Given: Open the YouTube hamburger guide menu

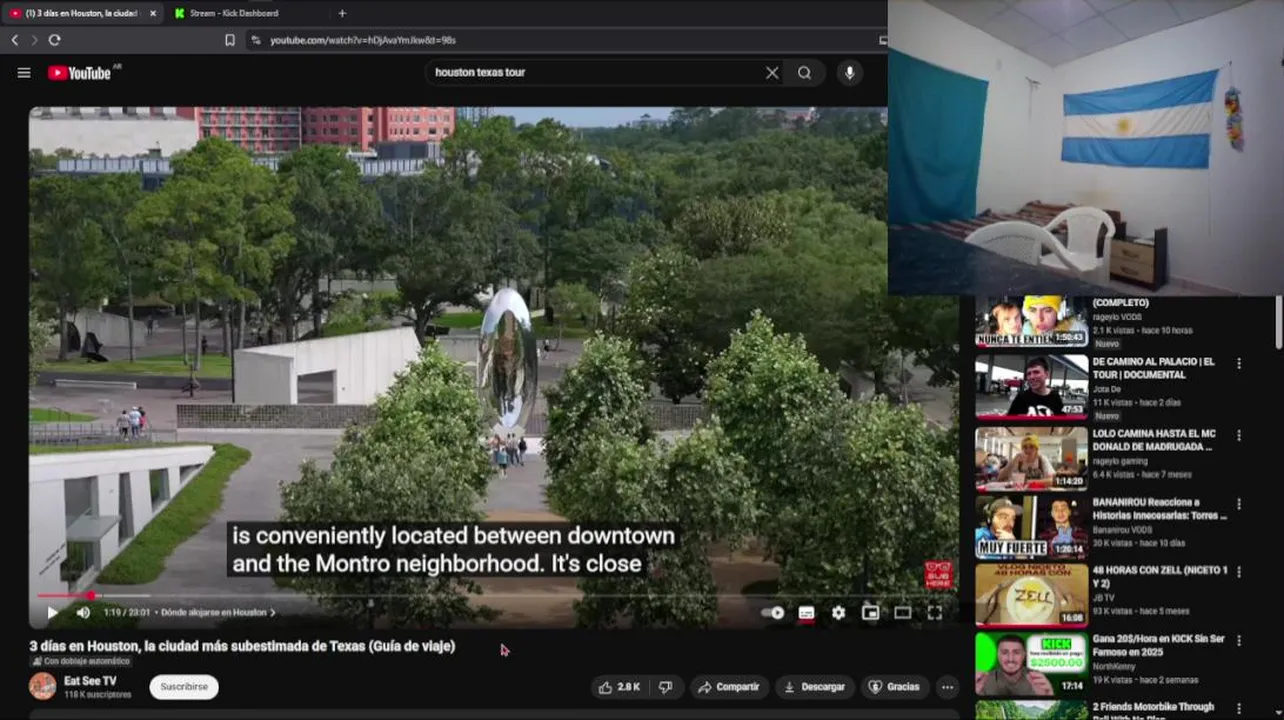Looking at the screenshot, I should (x=24, y=73).
